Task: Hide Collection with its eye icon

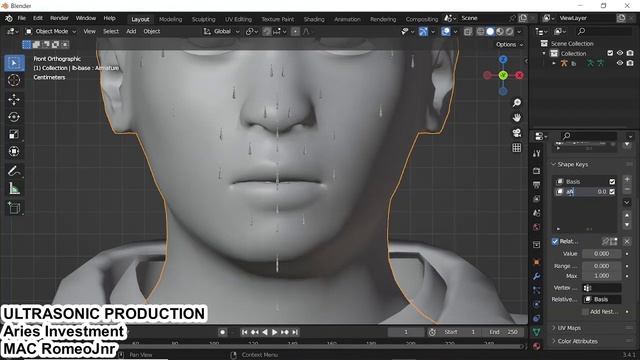Action: pos(620,53)
